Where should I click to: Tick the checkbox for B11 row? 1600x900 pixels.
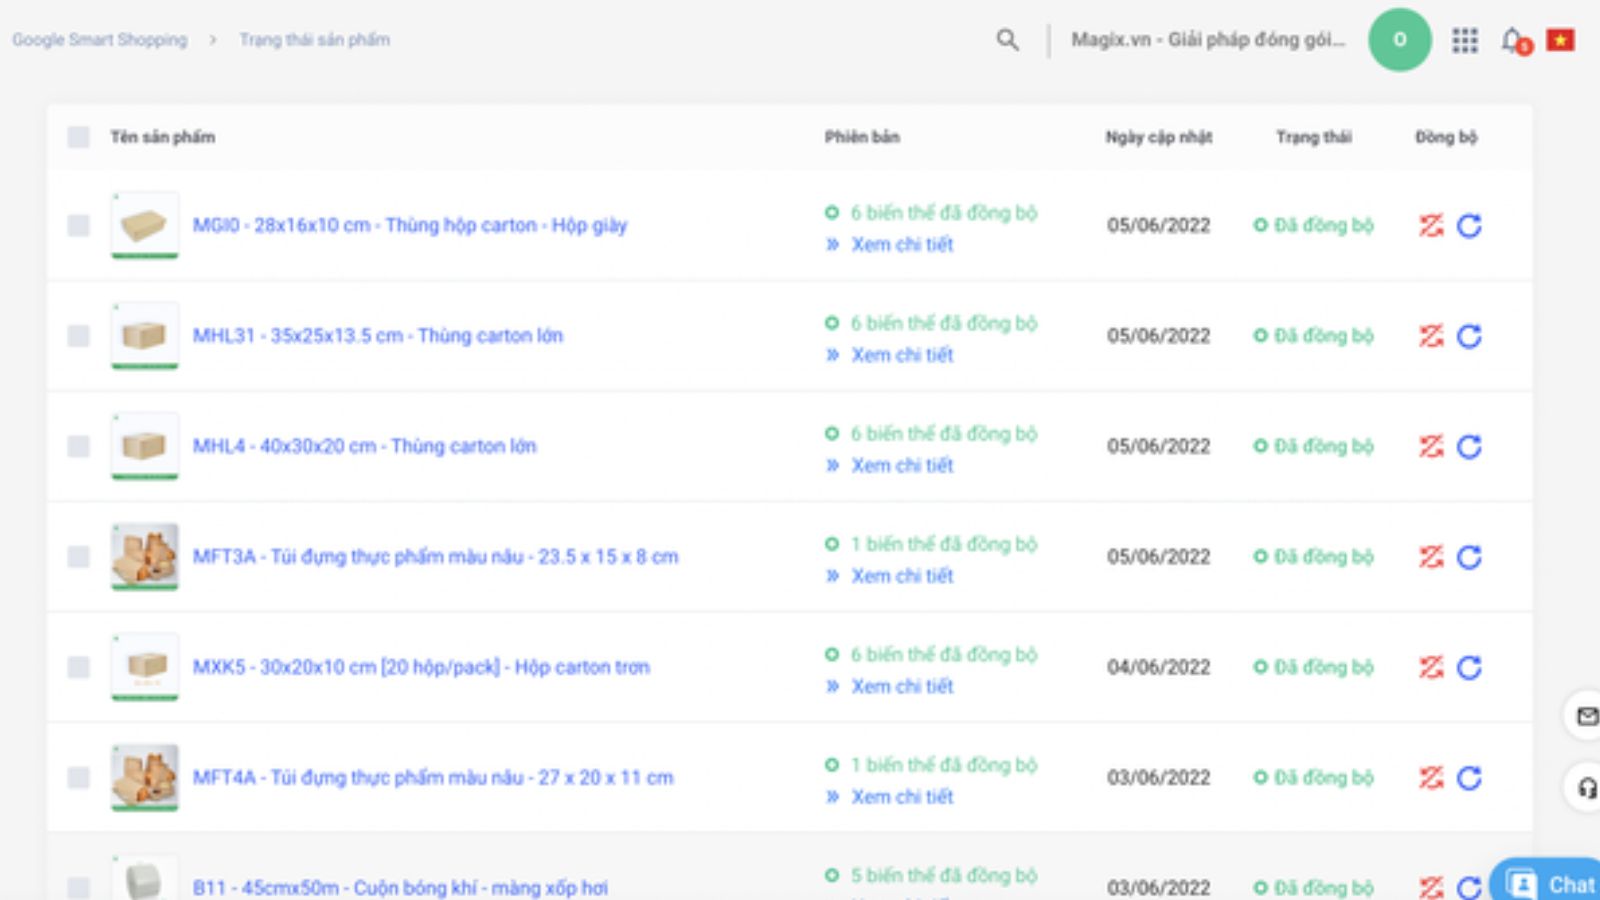click(x=78, y=887)
